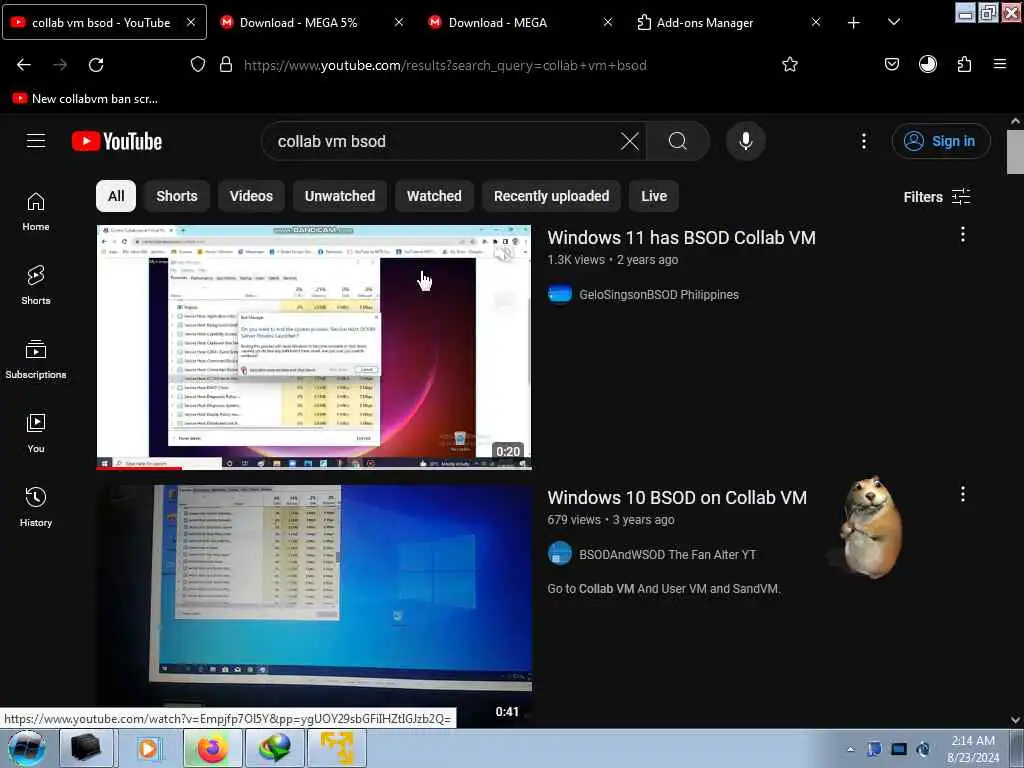Open the Windows Start button
The image size is (1024, 768).
[26, 748]
